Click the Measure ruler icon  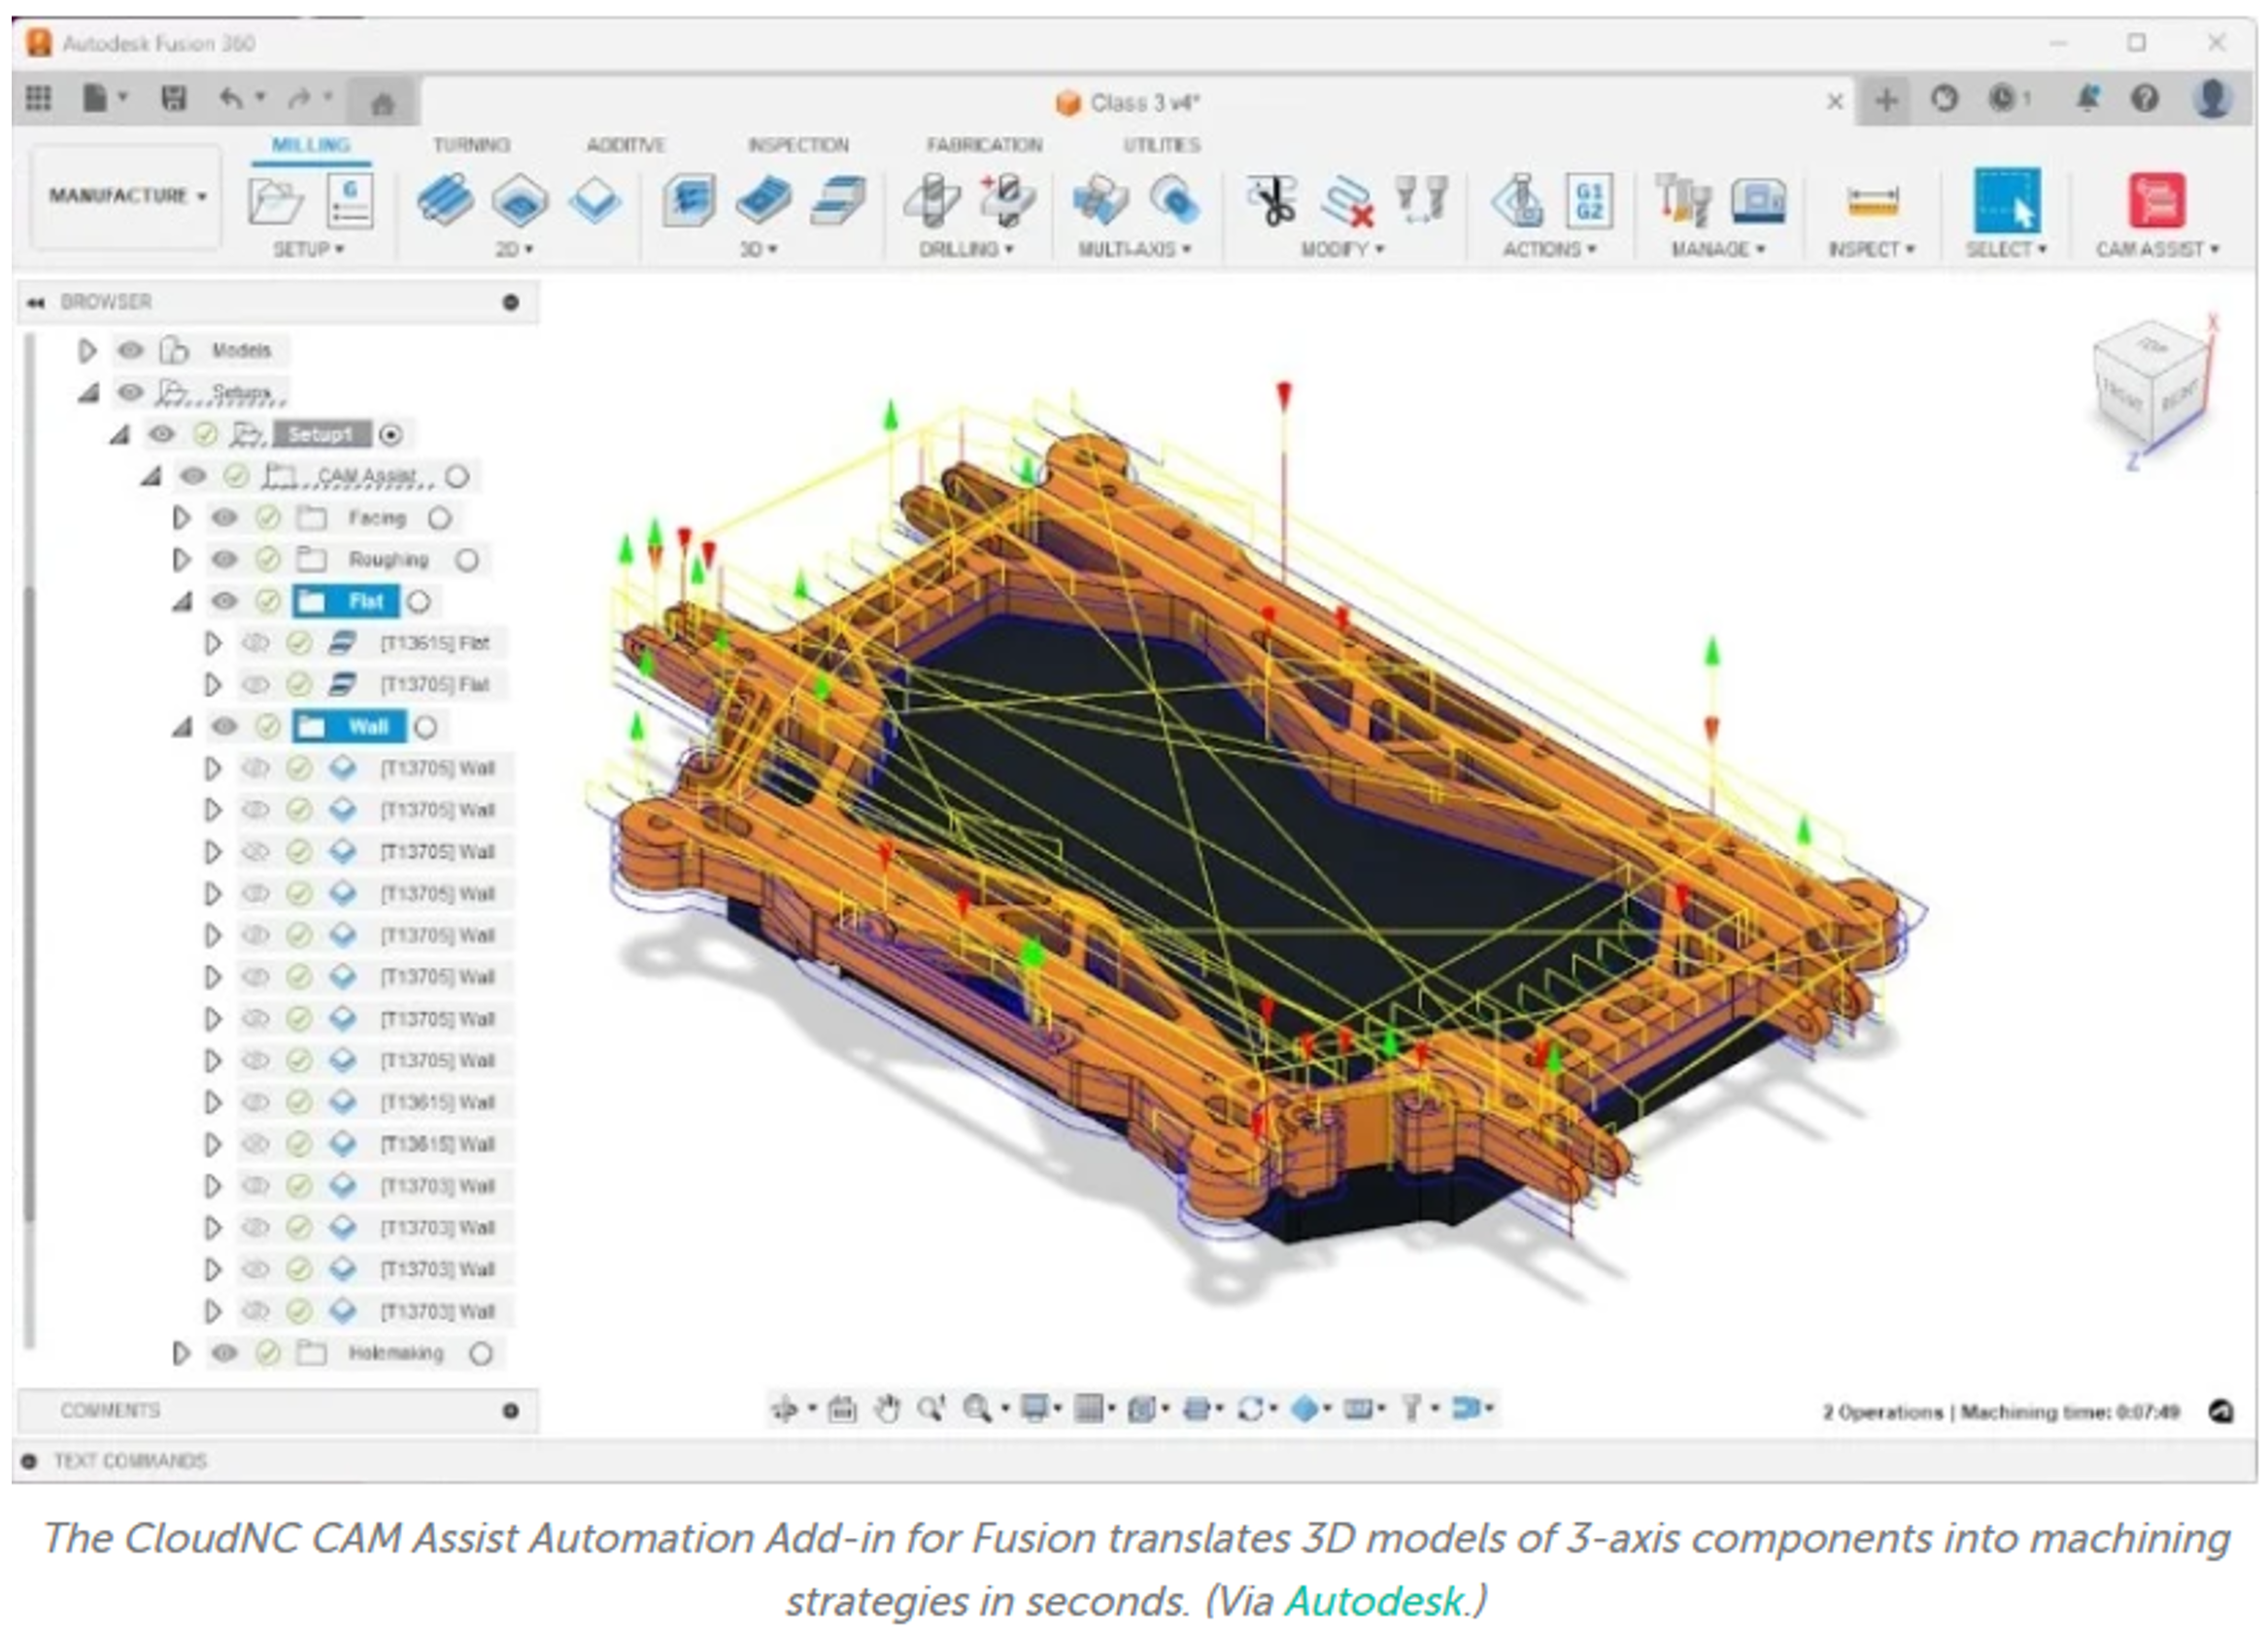tap(1873, 201)
